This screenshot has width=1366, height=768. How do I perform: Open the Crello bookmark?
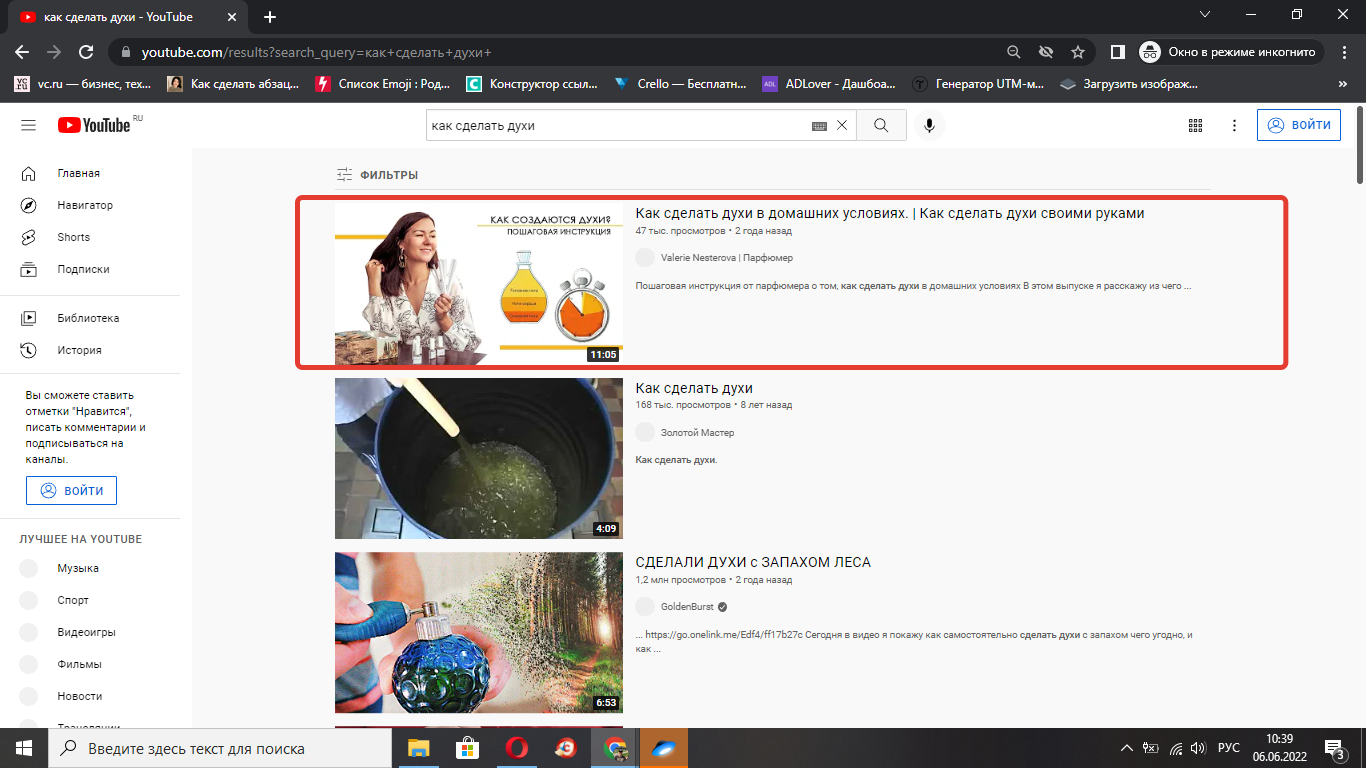[x=680, y=84]
